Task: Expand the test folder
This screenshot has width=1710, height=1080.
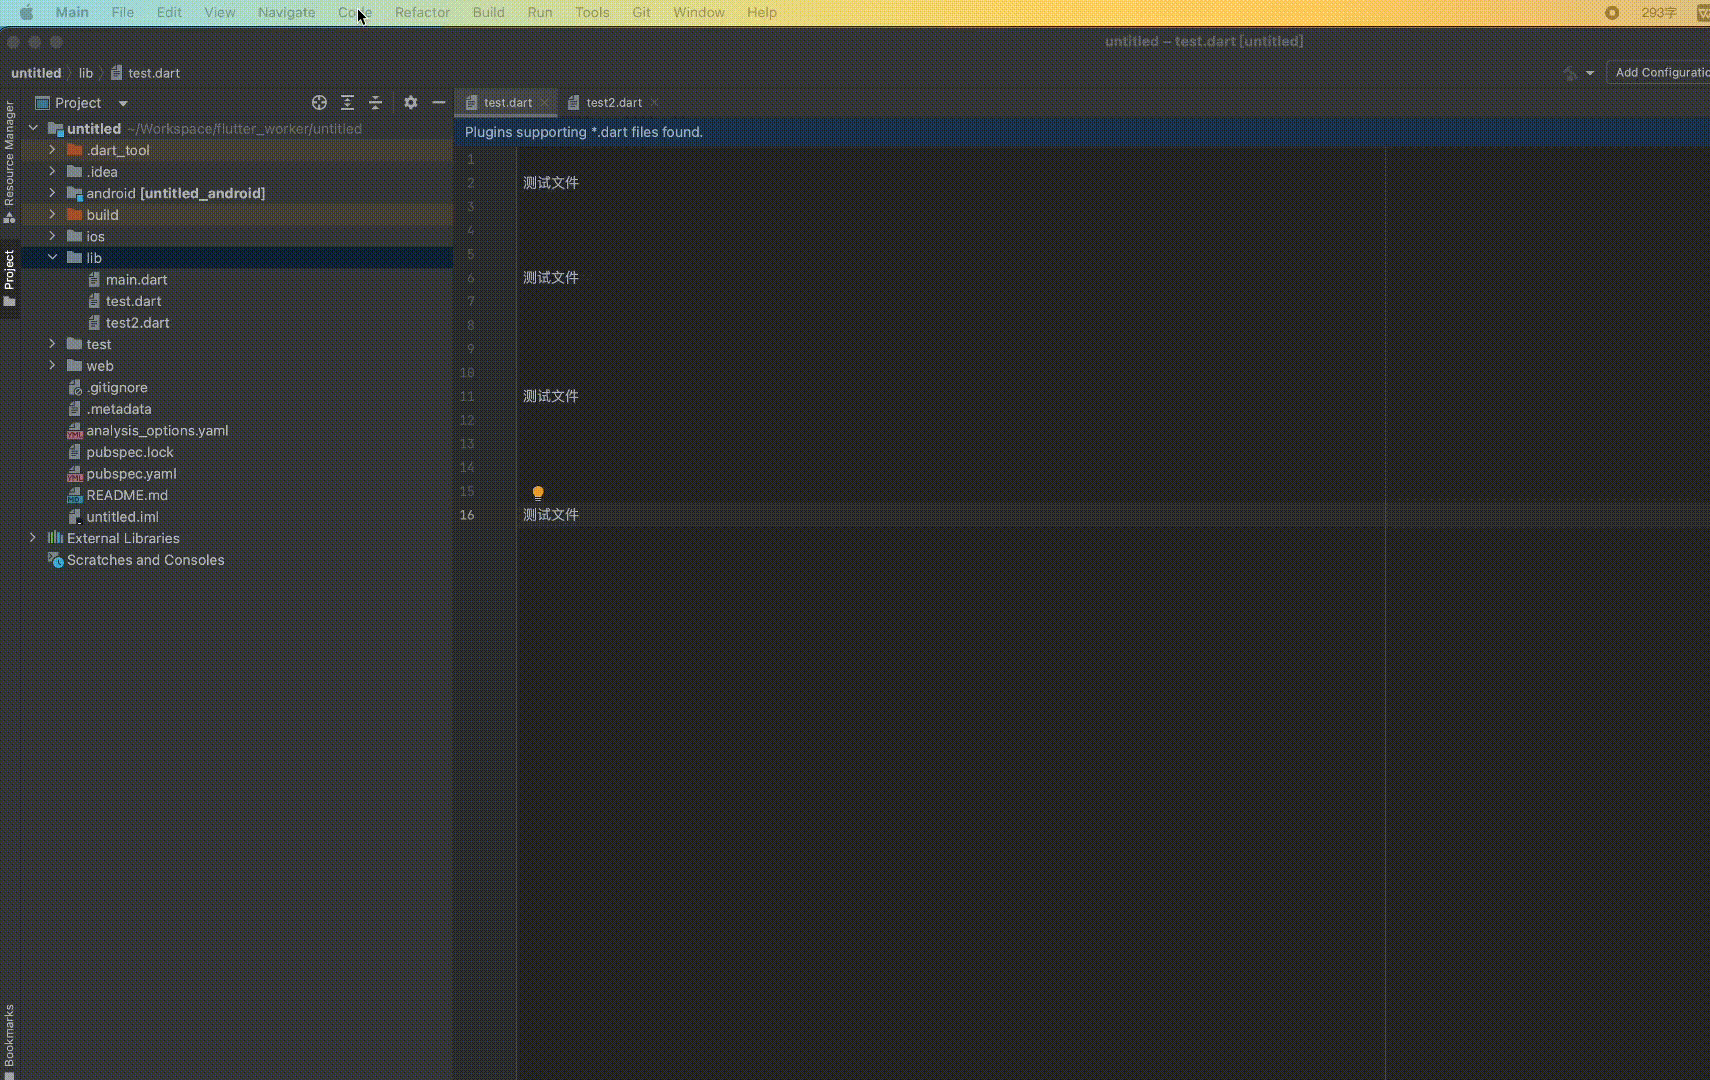Action: tap(53, 344)
